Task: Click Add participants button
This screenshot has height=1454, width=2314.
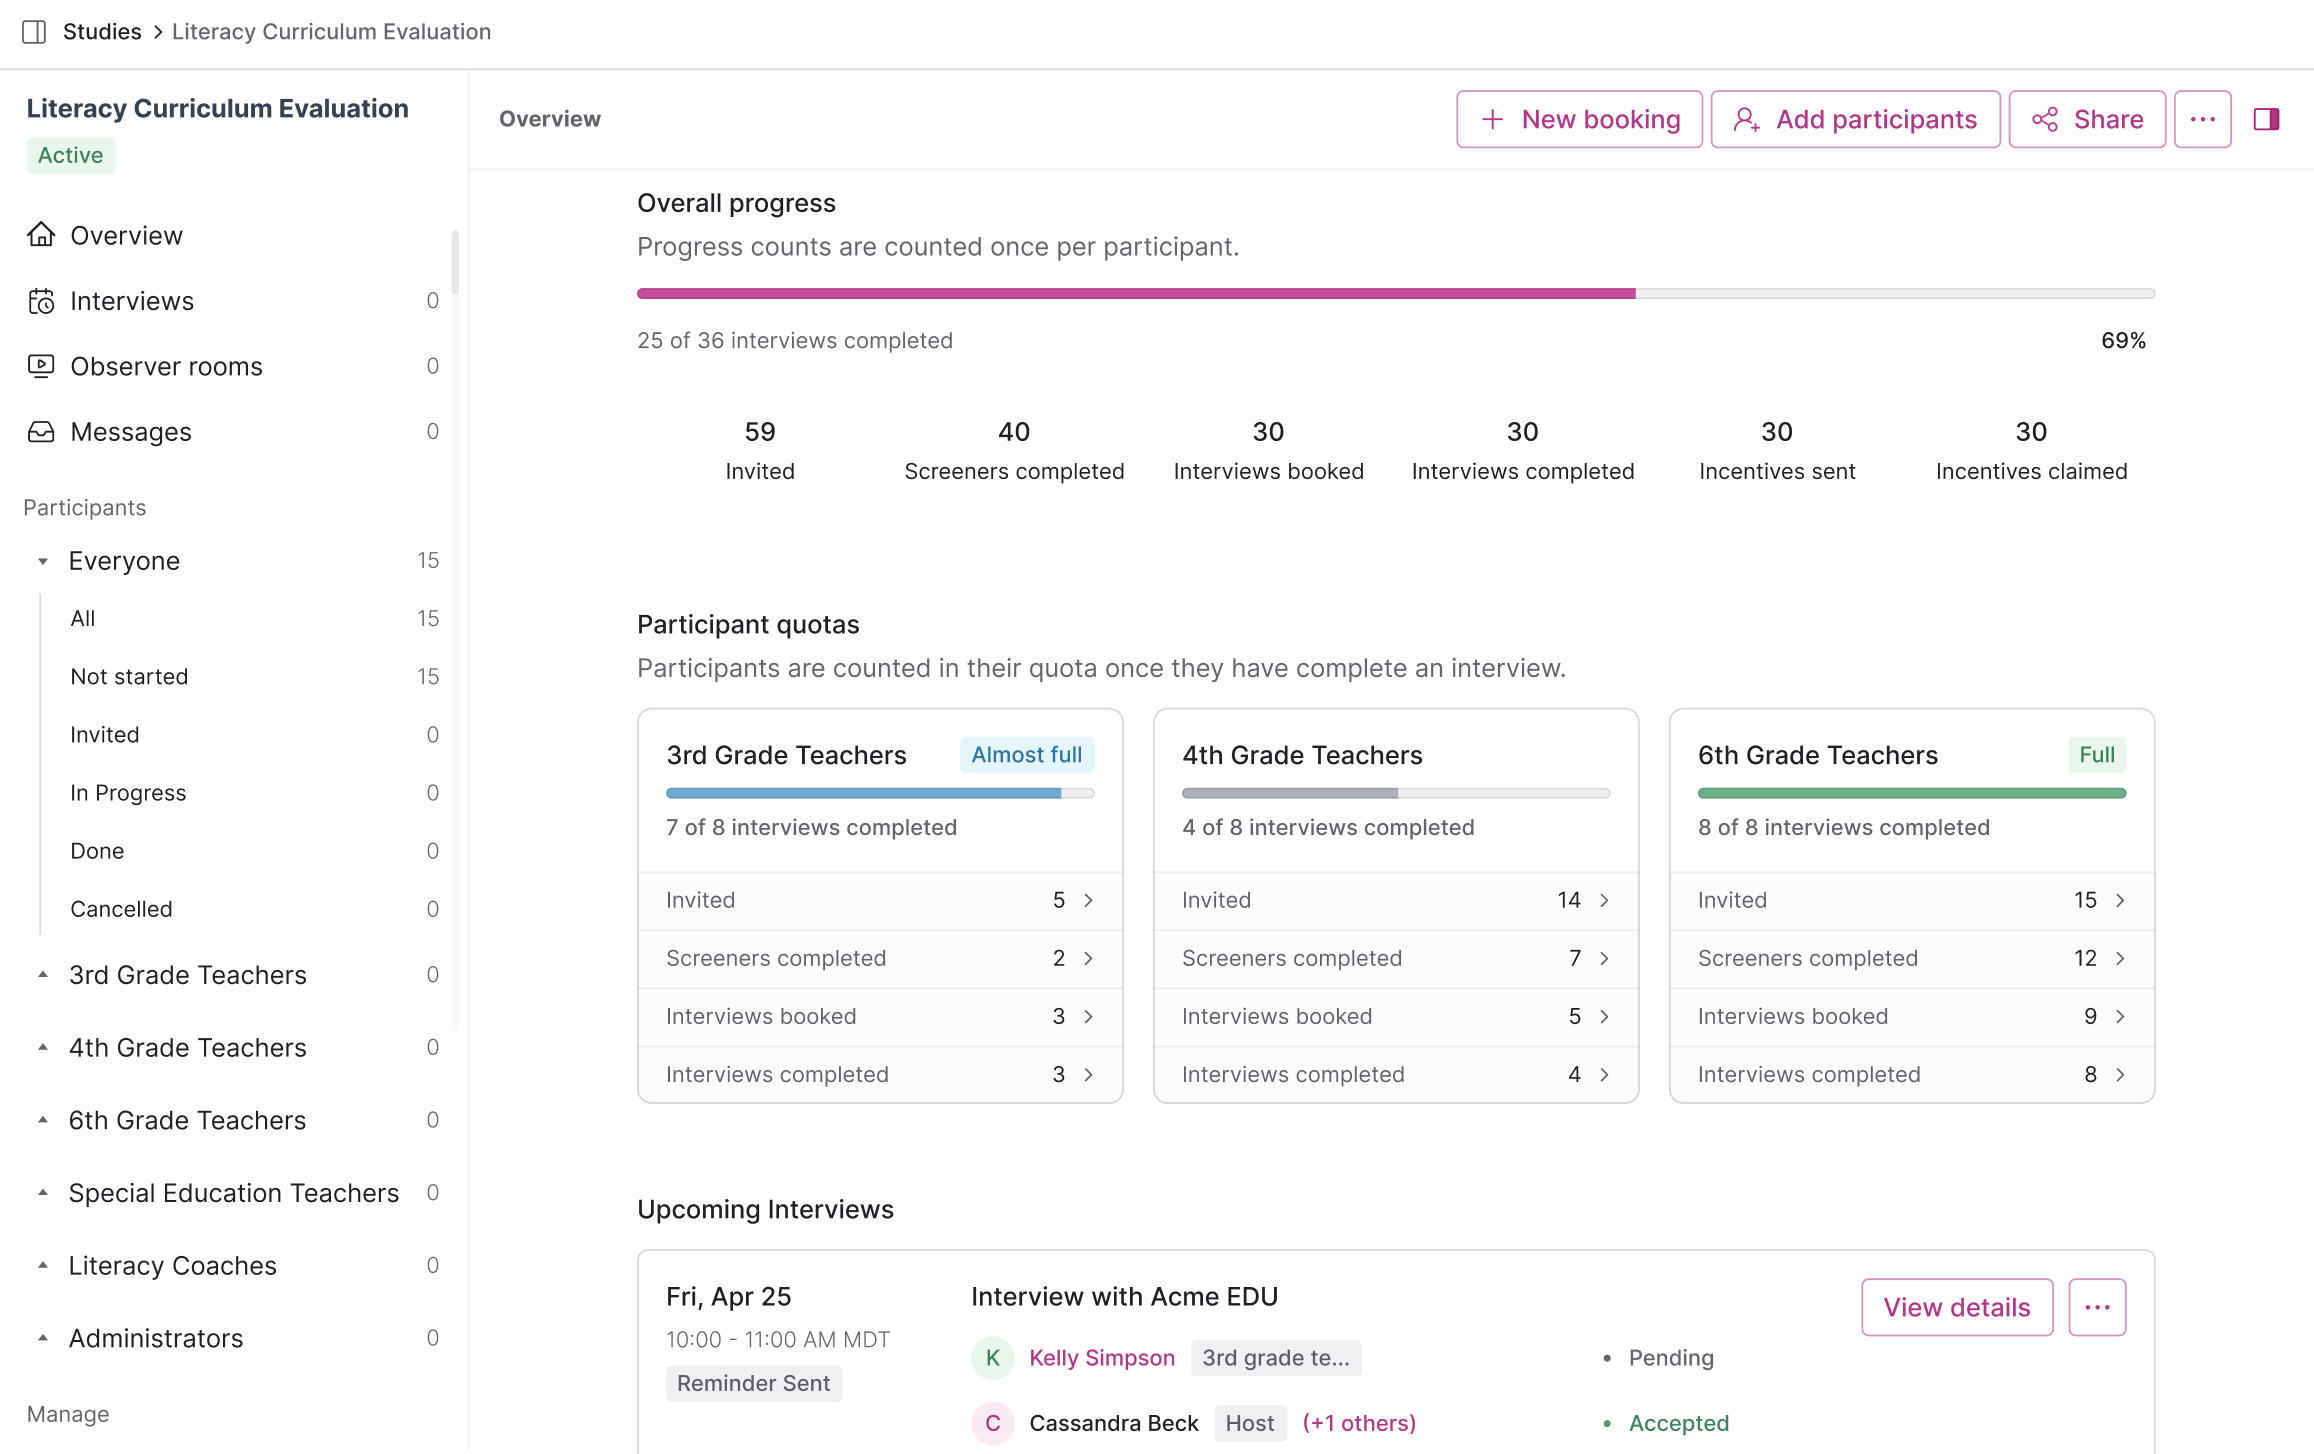Action: [1855, 119]
